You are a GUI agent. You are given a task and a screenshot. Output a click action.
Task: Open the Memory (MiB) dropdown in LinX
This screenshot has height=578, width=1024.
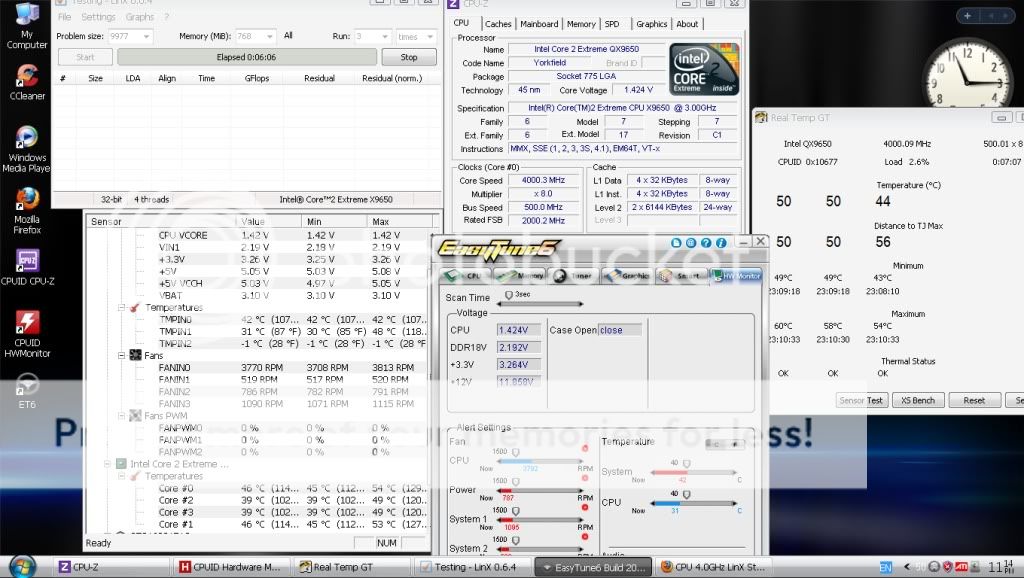pos(268,36)
